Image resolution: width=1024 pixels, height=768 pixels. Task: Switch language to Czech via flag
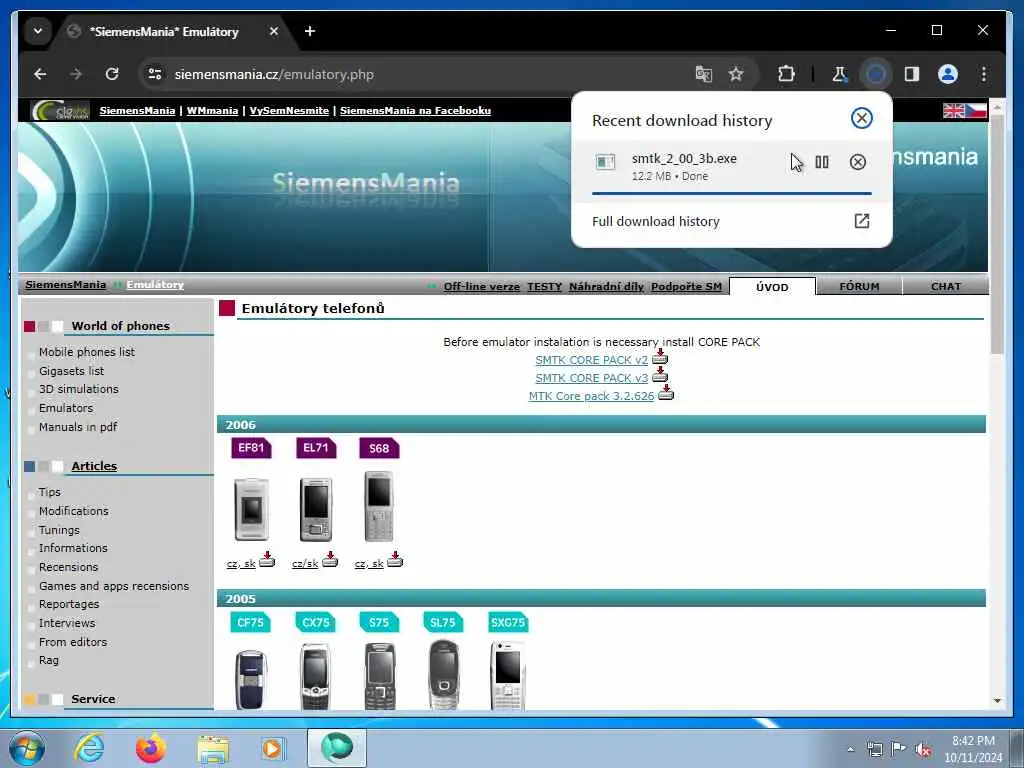(976, 111)
